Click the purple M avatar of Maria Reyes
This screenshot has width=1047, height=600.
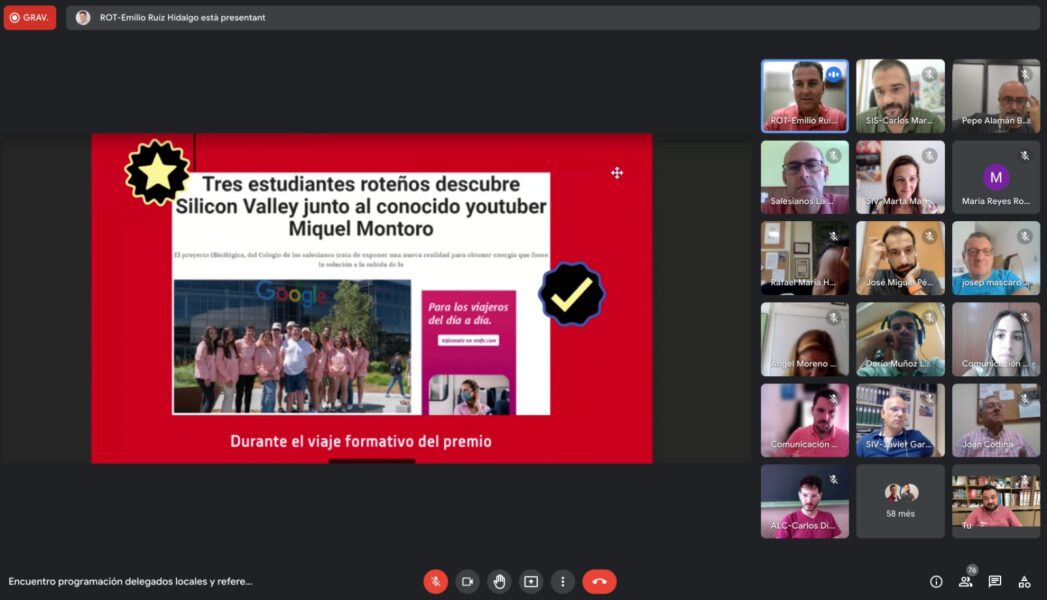pyautogui.click(x=996, y=177)
